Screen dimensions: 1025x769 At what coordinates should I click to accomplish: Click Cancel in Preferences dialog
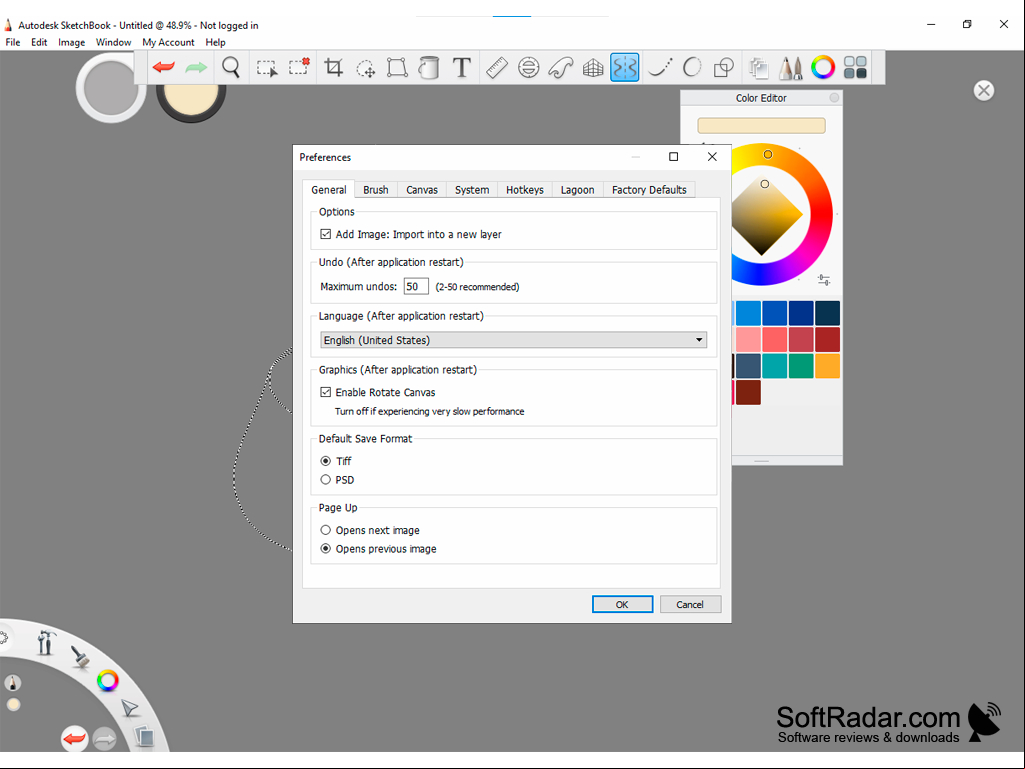pos(690,604)
